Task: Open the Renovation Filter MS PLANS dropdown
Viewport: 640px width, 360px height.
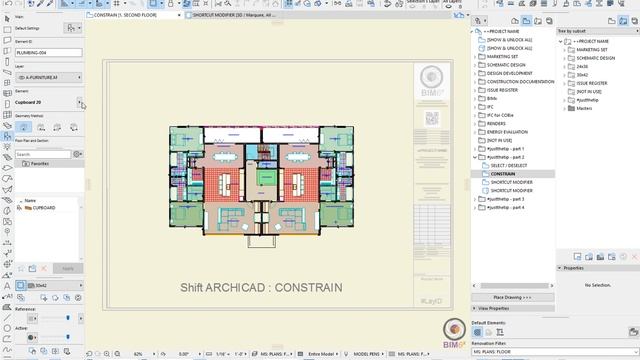Action: [x=555, y=352]
